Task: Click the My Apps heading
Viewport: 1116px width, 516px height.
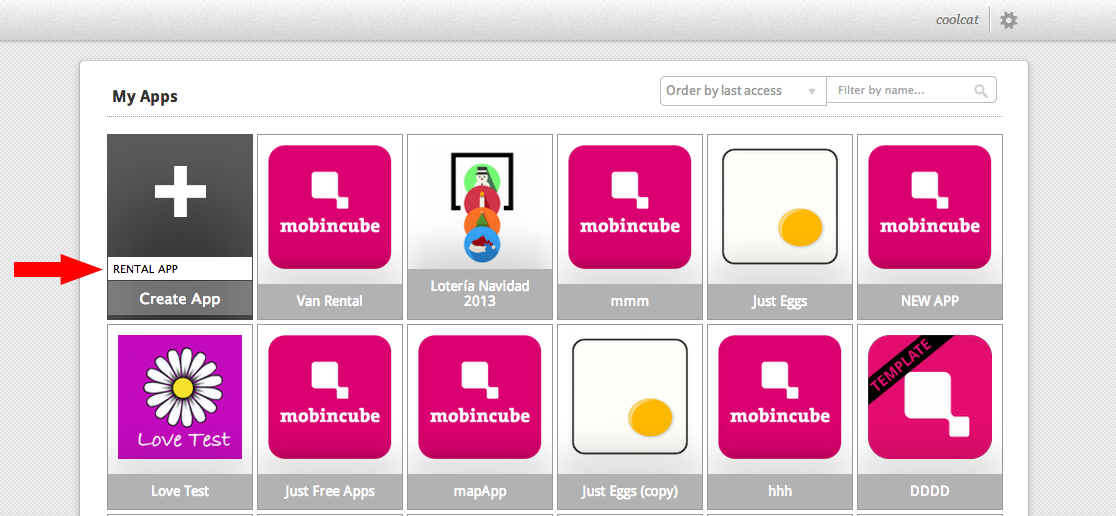Action: (x=145, y=96)
